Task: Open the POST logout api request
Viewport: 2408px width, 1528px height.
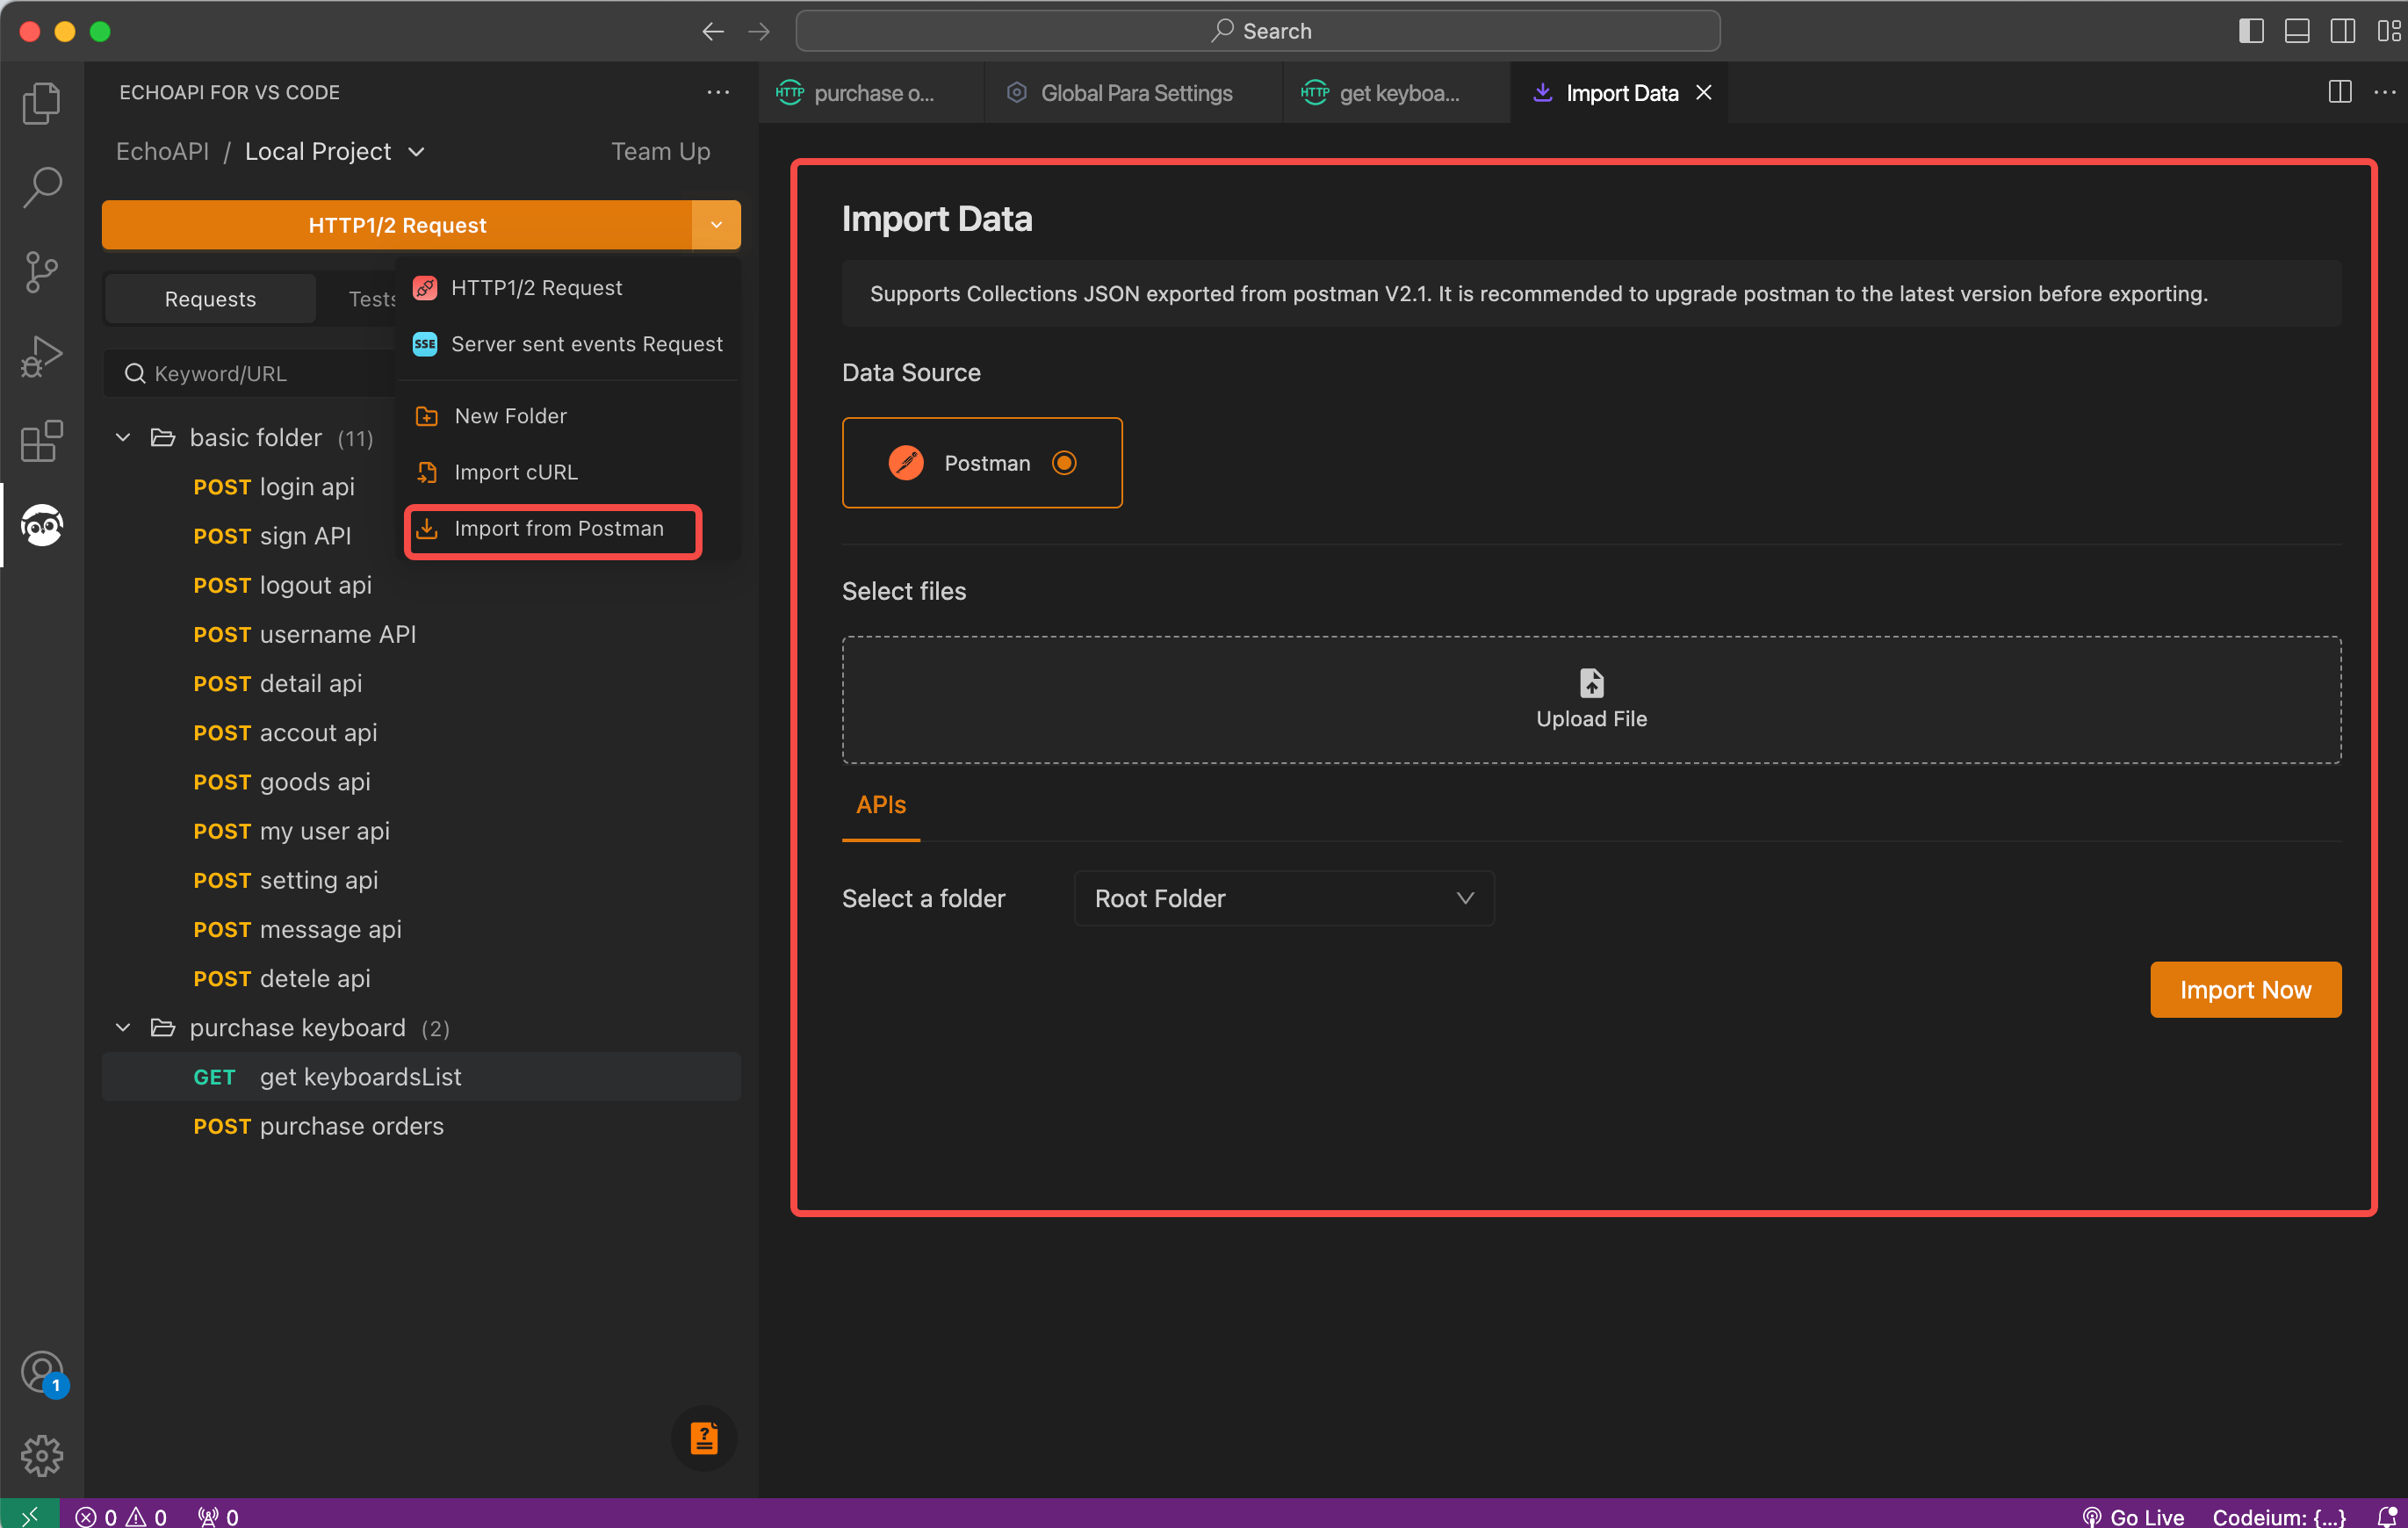Action: click(x=420, y=585)
